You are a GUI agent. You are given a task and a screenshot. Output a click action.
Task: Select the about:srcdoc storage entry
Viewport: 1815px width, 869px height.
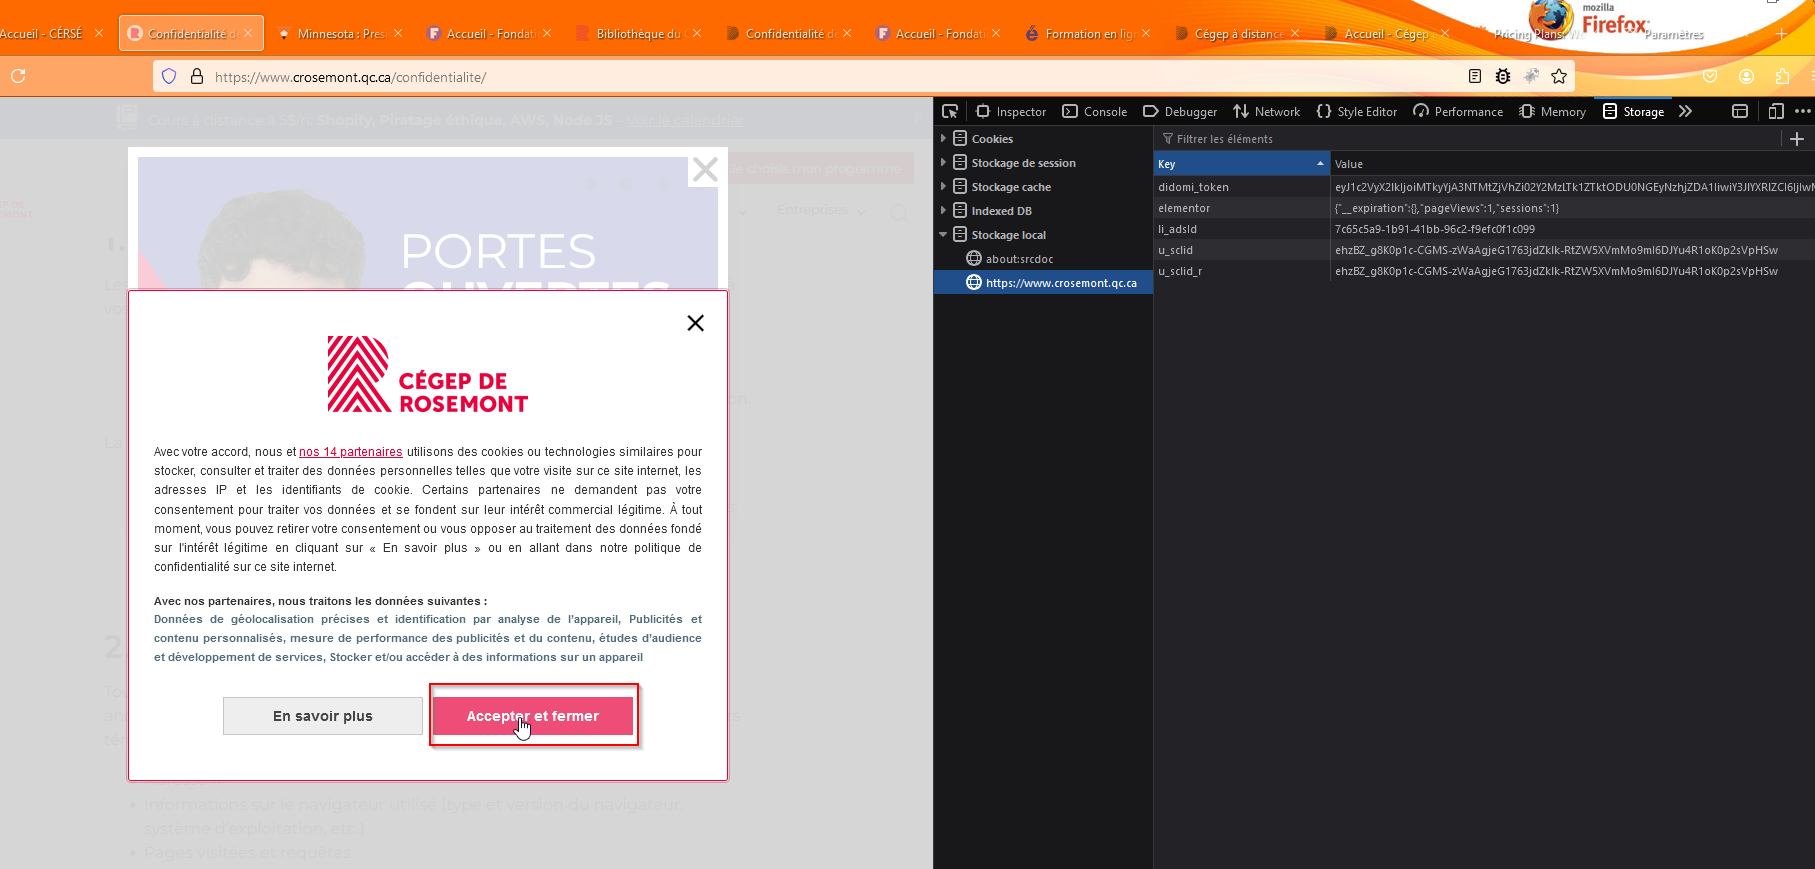[x=1019, y=259]
